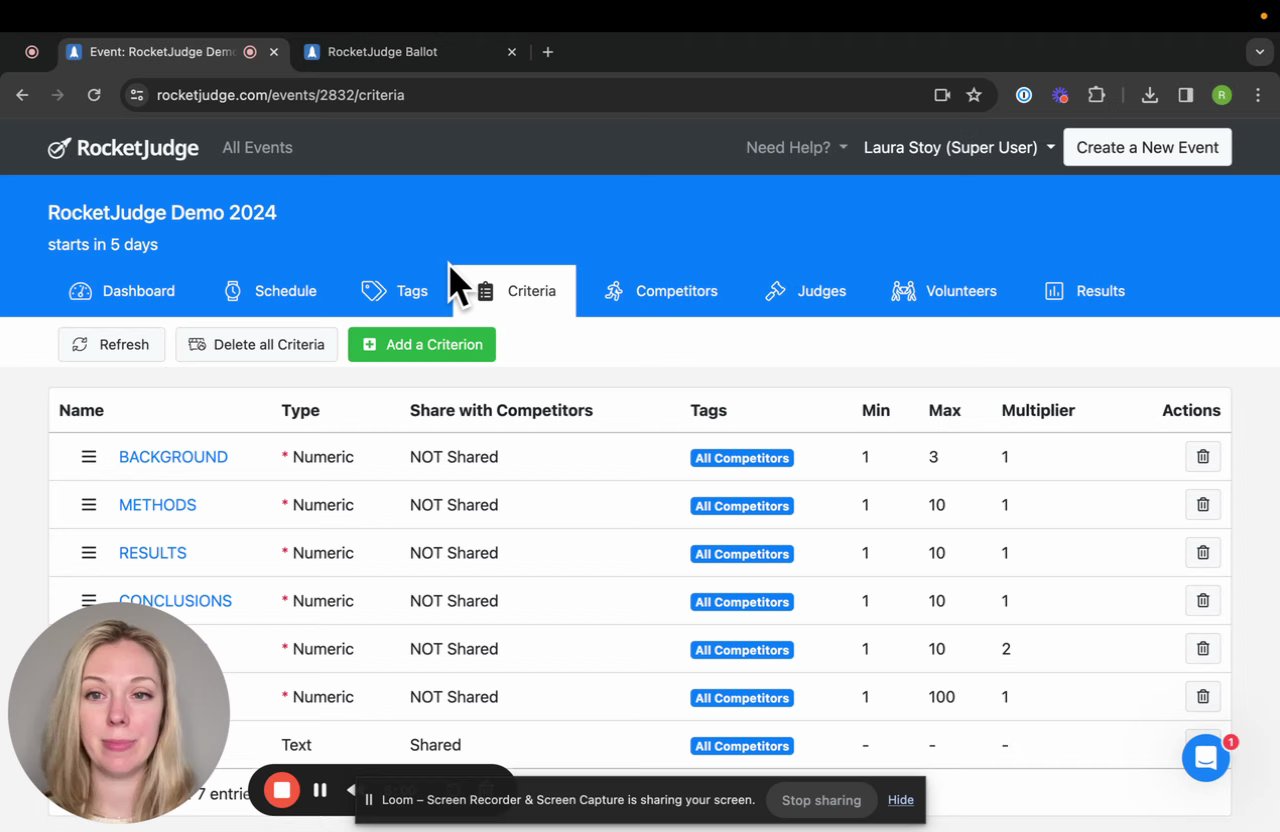The height and width of the screenshot is (832, 1280).
Task: Open the BACKGROUND criterion link
Action: click(x=173, y=457)
